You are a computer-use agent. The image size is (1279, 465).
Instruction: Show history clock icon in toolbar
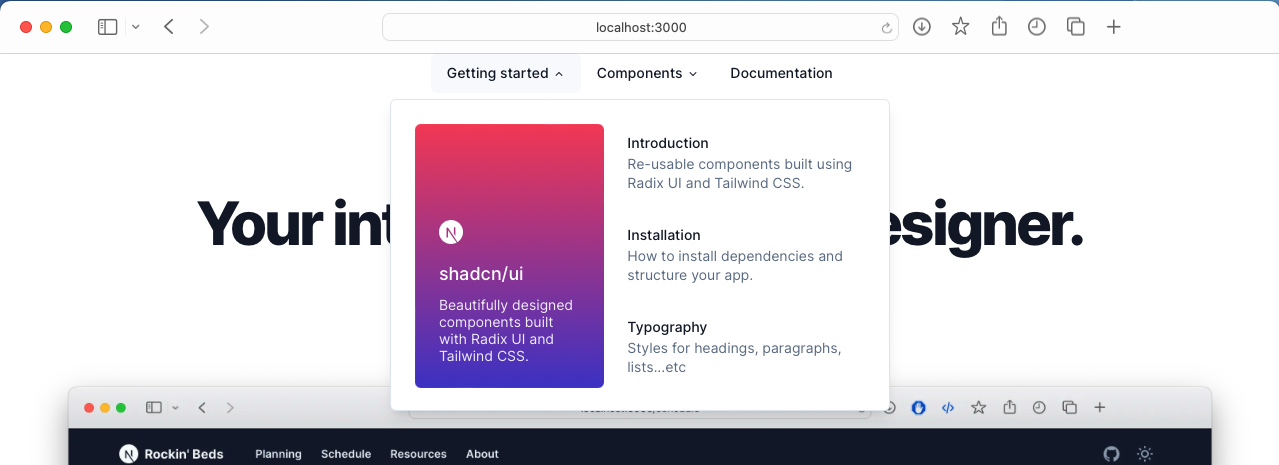(x=1037, y=27)
